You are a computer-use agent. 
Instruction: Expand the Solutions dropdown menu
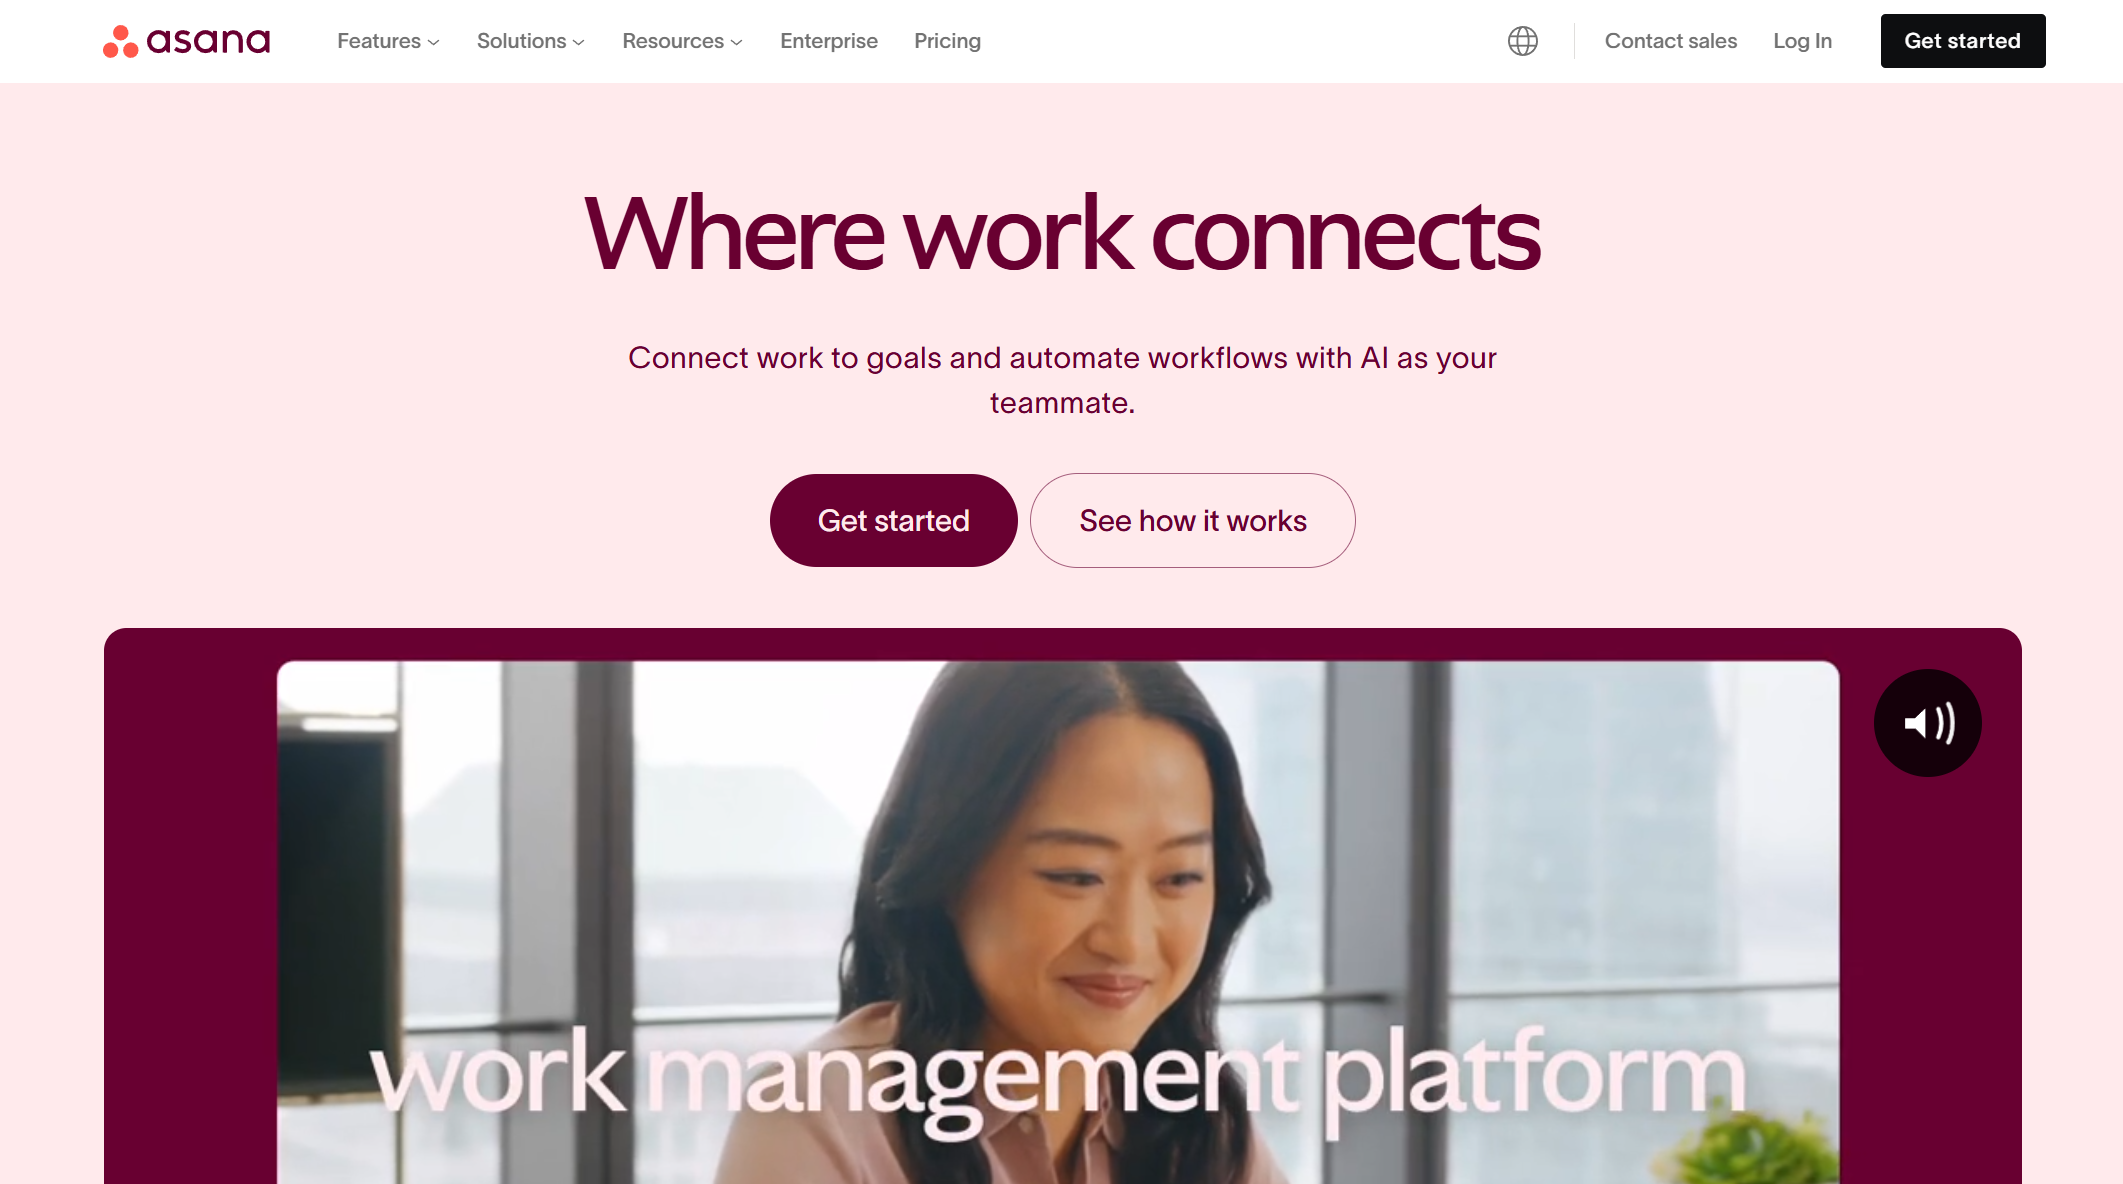[530, 41]
